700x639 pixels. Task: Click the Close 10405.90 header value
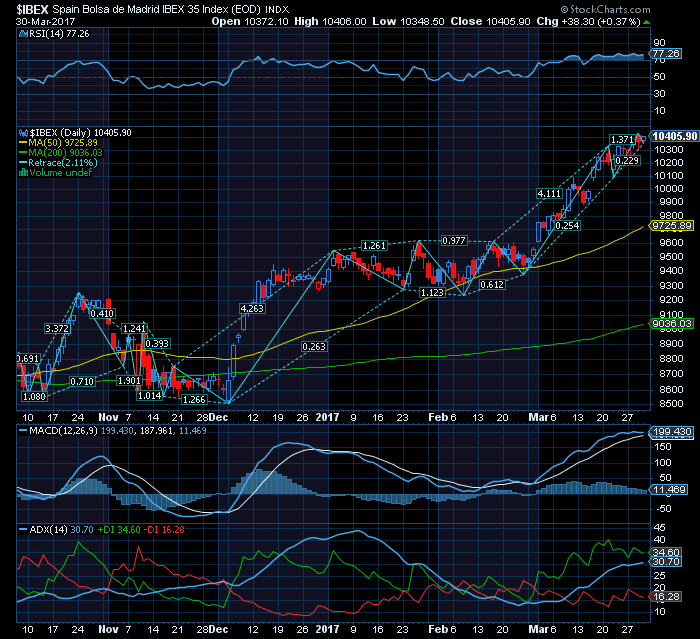[490, 21]
